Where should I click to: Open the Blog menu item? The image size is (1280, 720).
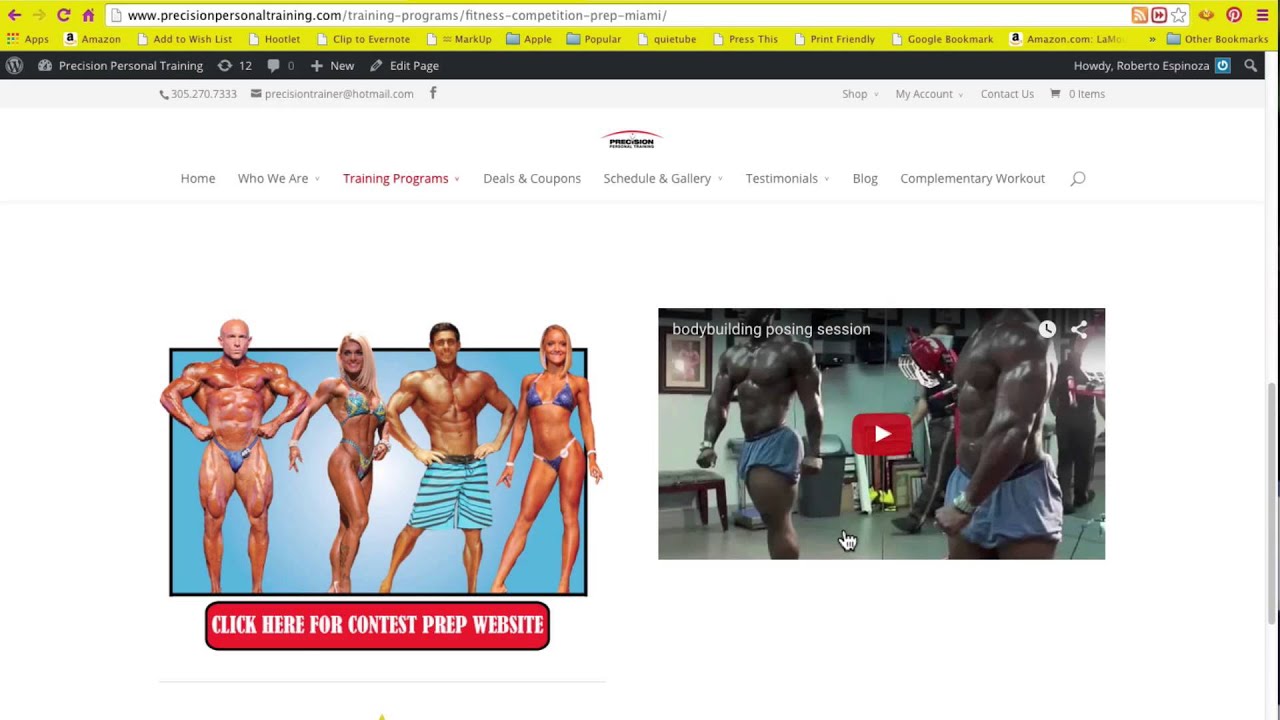coord(865,178)
